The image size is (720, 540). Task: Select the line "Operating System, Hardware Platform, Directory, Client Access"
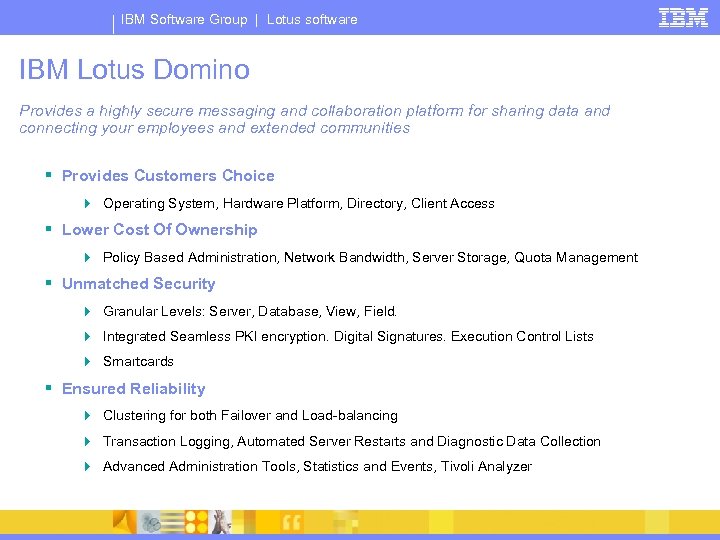[x=298, y=203]
